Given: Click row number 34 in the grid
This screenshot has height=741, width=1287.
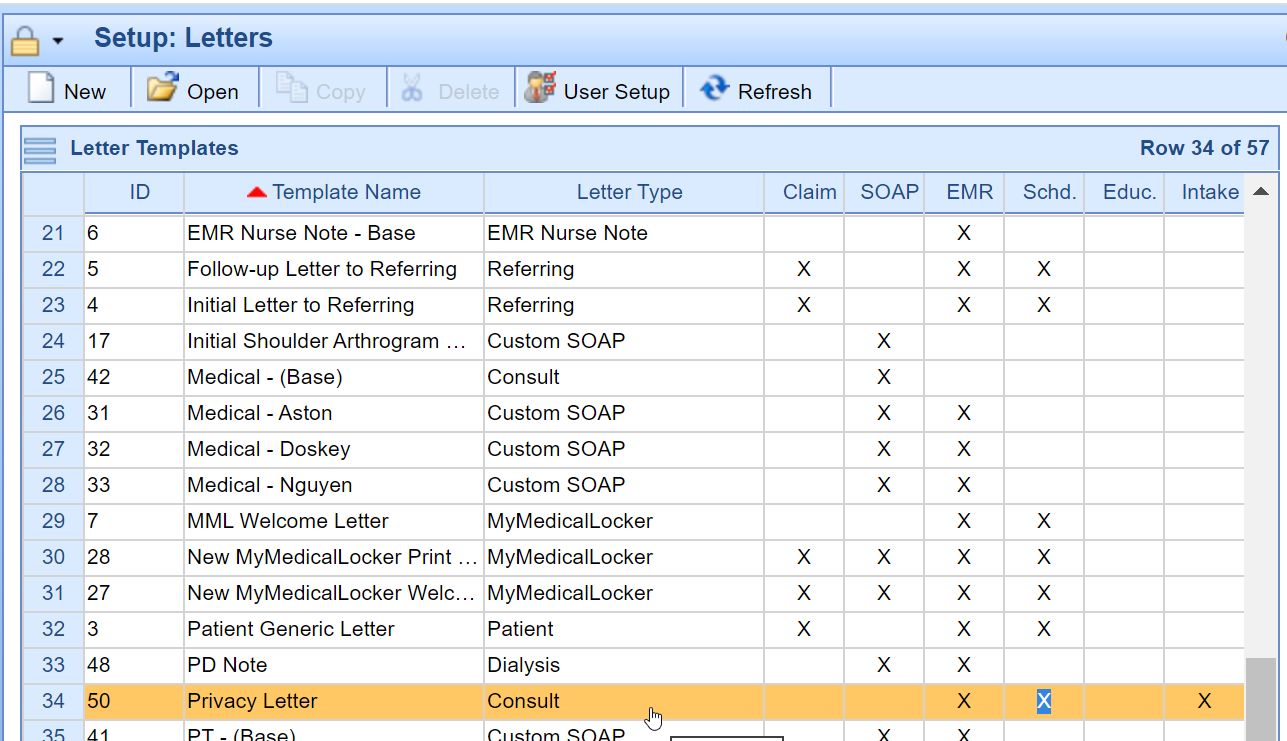Looking at the screenshot, I should click(53, 701).
